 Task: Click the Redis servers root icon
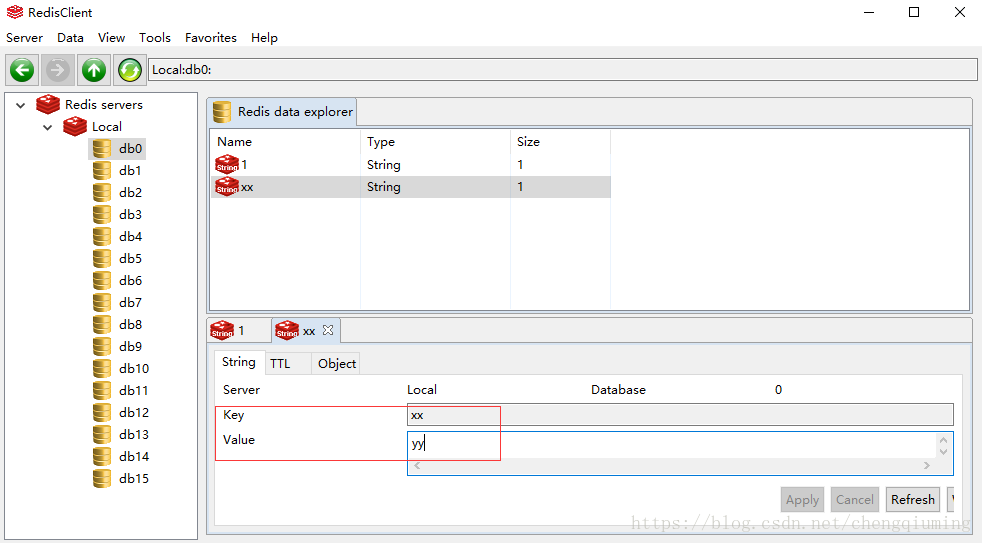pos(48,105)
